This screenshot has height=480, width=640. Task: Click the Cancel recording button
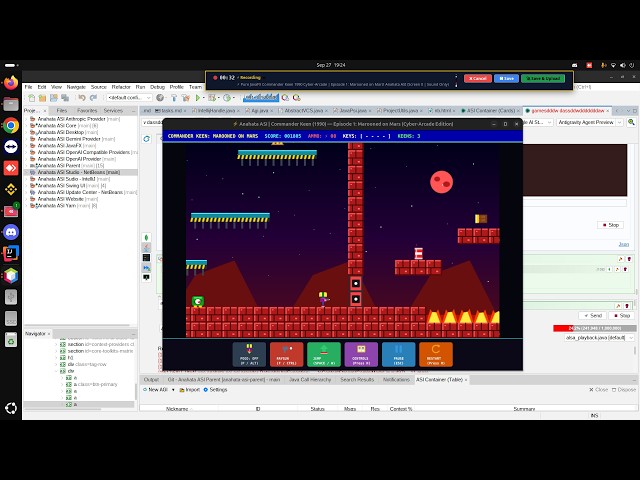pos(478,78)
